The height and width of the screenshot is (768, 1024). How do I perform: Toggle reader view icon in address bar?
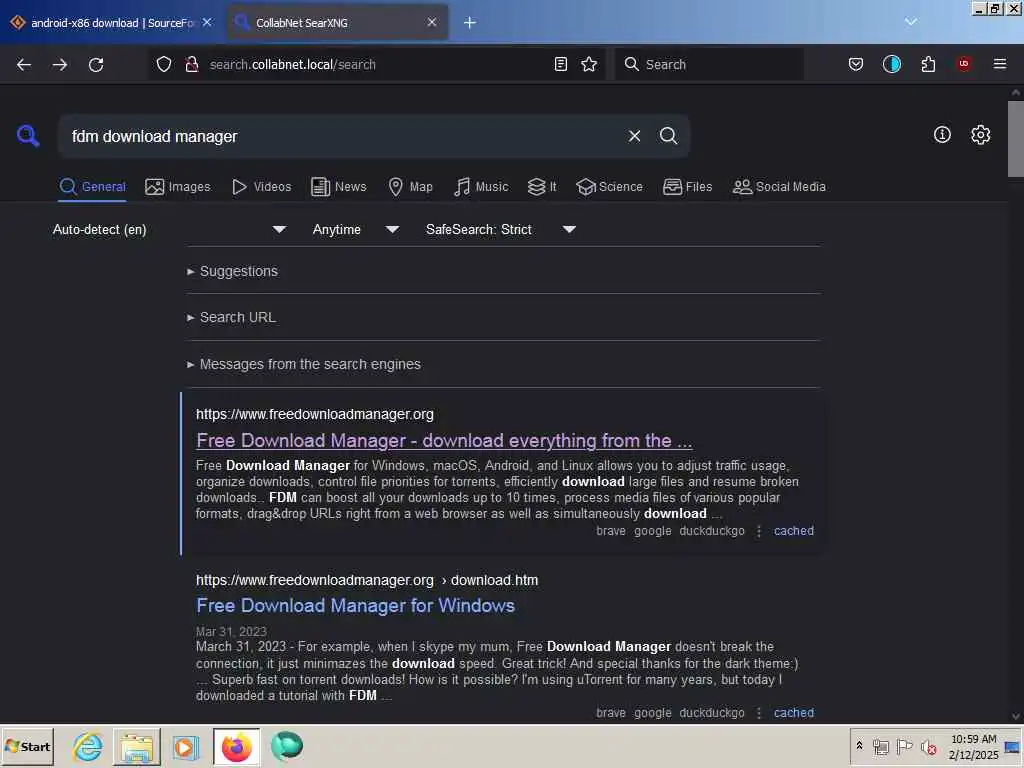coord(560,64)
